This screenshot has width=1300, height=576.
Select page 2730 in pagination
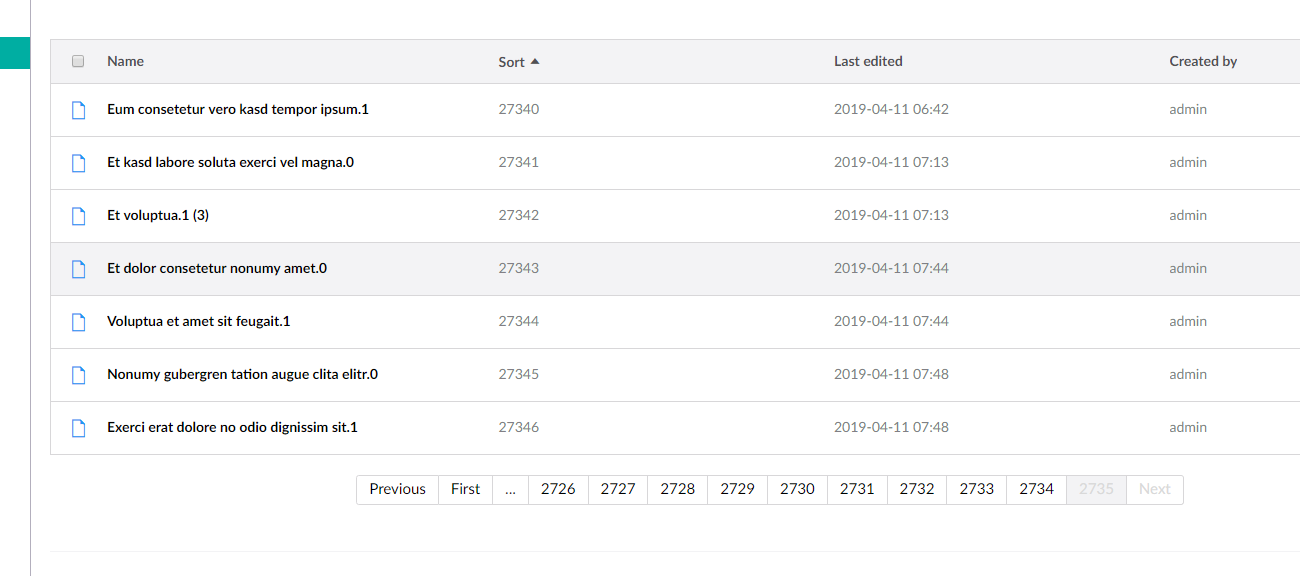pyautogui.click(x=797, y=489)
